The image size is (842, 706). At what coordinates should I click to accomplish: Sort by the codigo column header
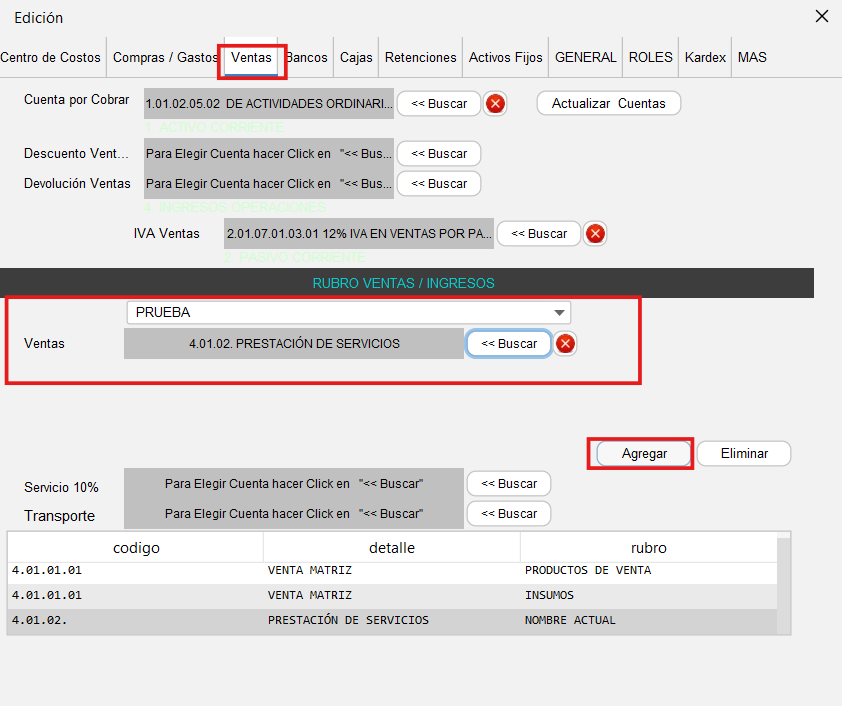136,548
